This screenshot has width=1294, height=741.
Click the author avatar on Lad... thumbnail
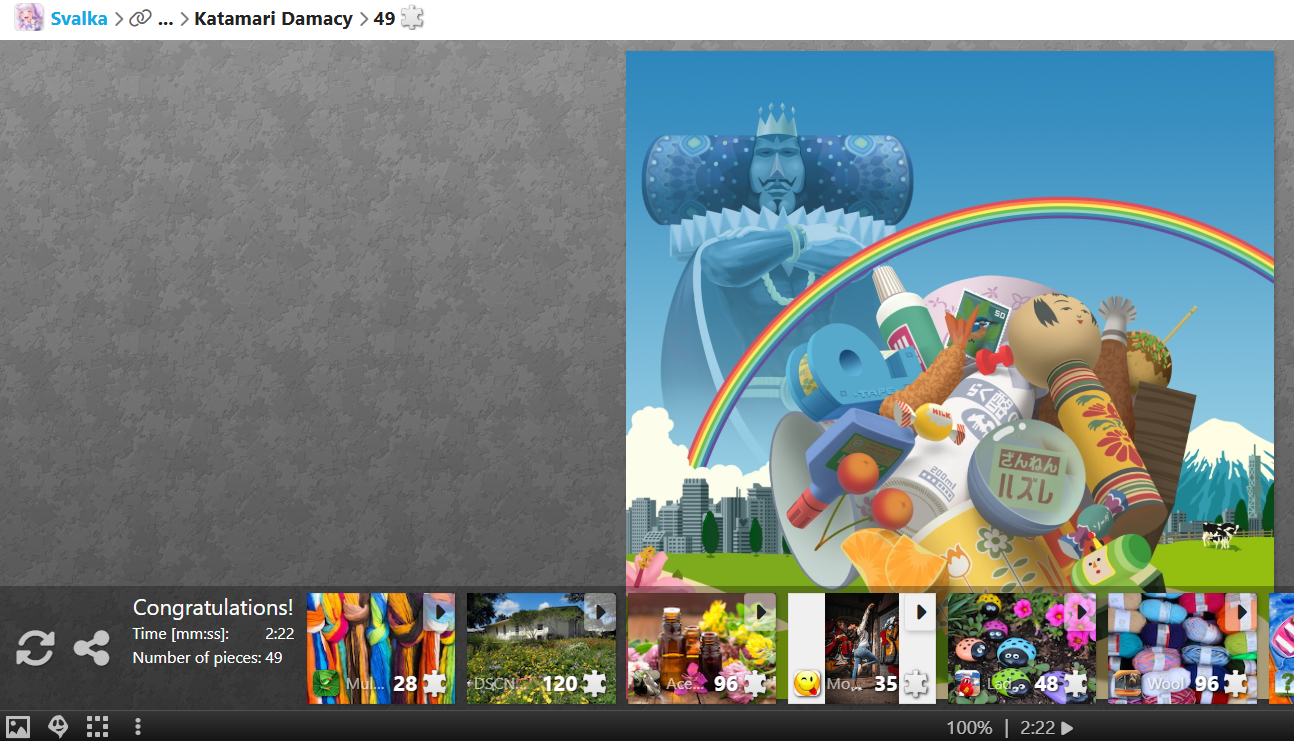point(967,684)
